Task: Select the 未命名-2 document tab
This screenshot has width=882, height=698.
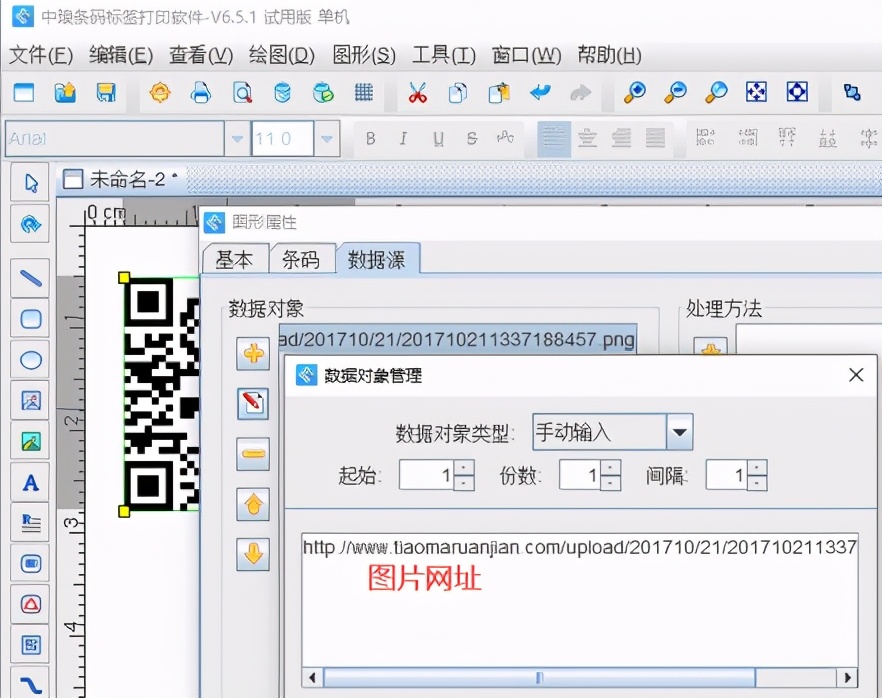Action: pos(121,179)
